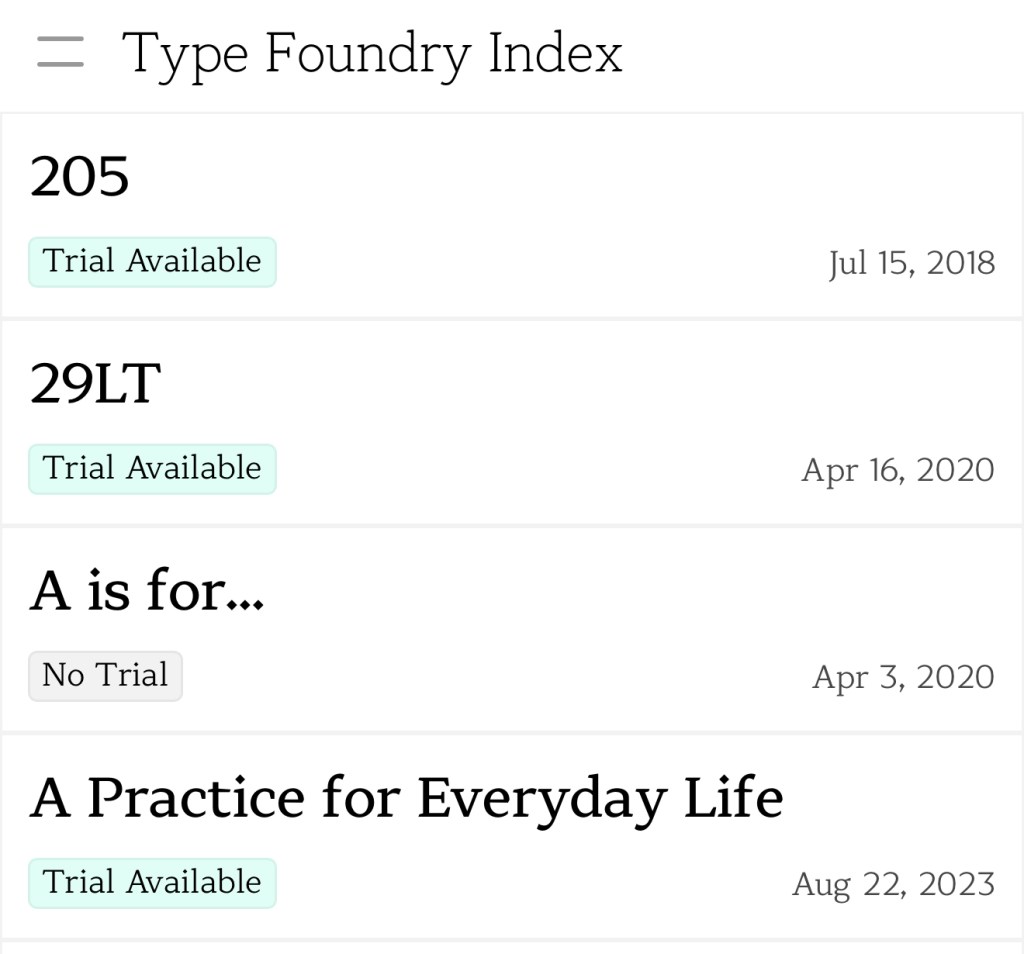1024x954 pixels.
Task: Click the 205 foundry heading text
Action: pos(80,177)
